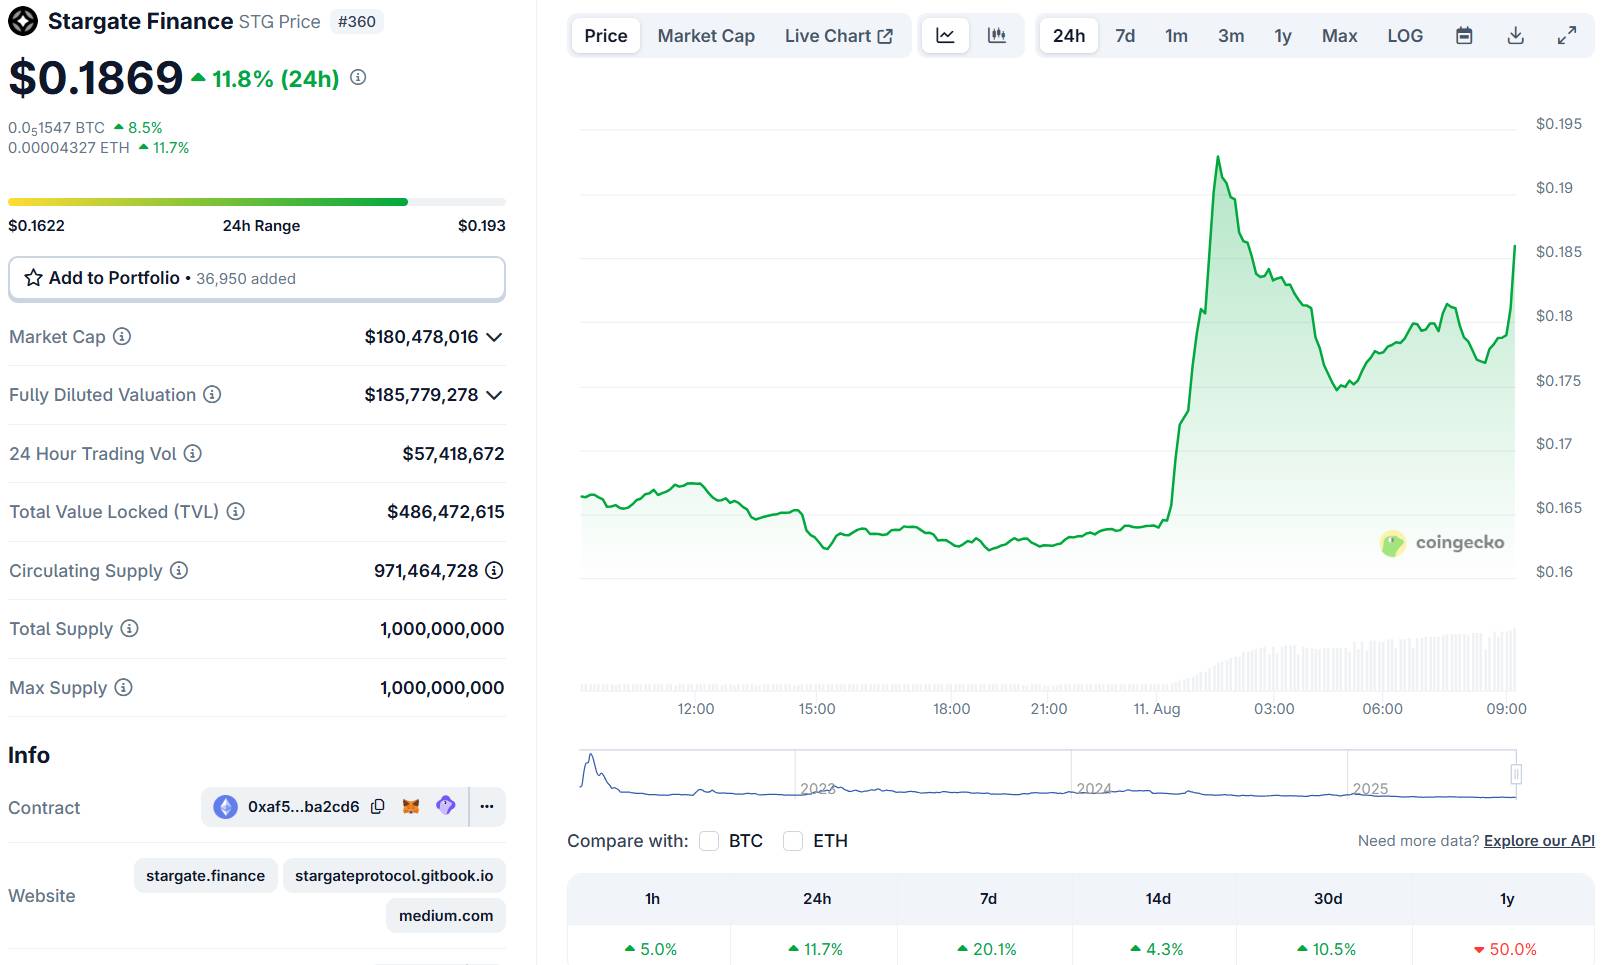Click the $57,418,672 trading volume value

coord(453,454)
